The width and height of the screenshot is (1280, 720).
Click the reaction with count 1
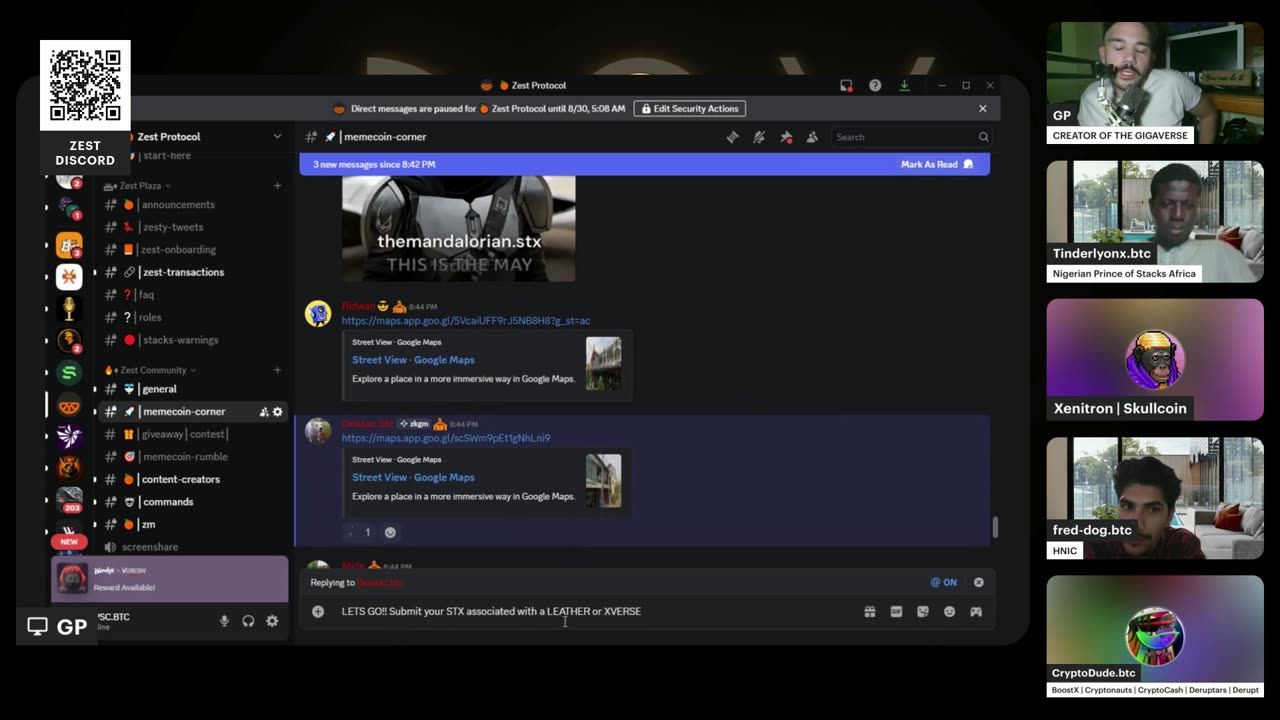click(x=358, y=532)
